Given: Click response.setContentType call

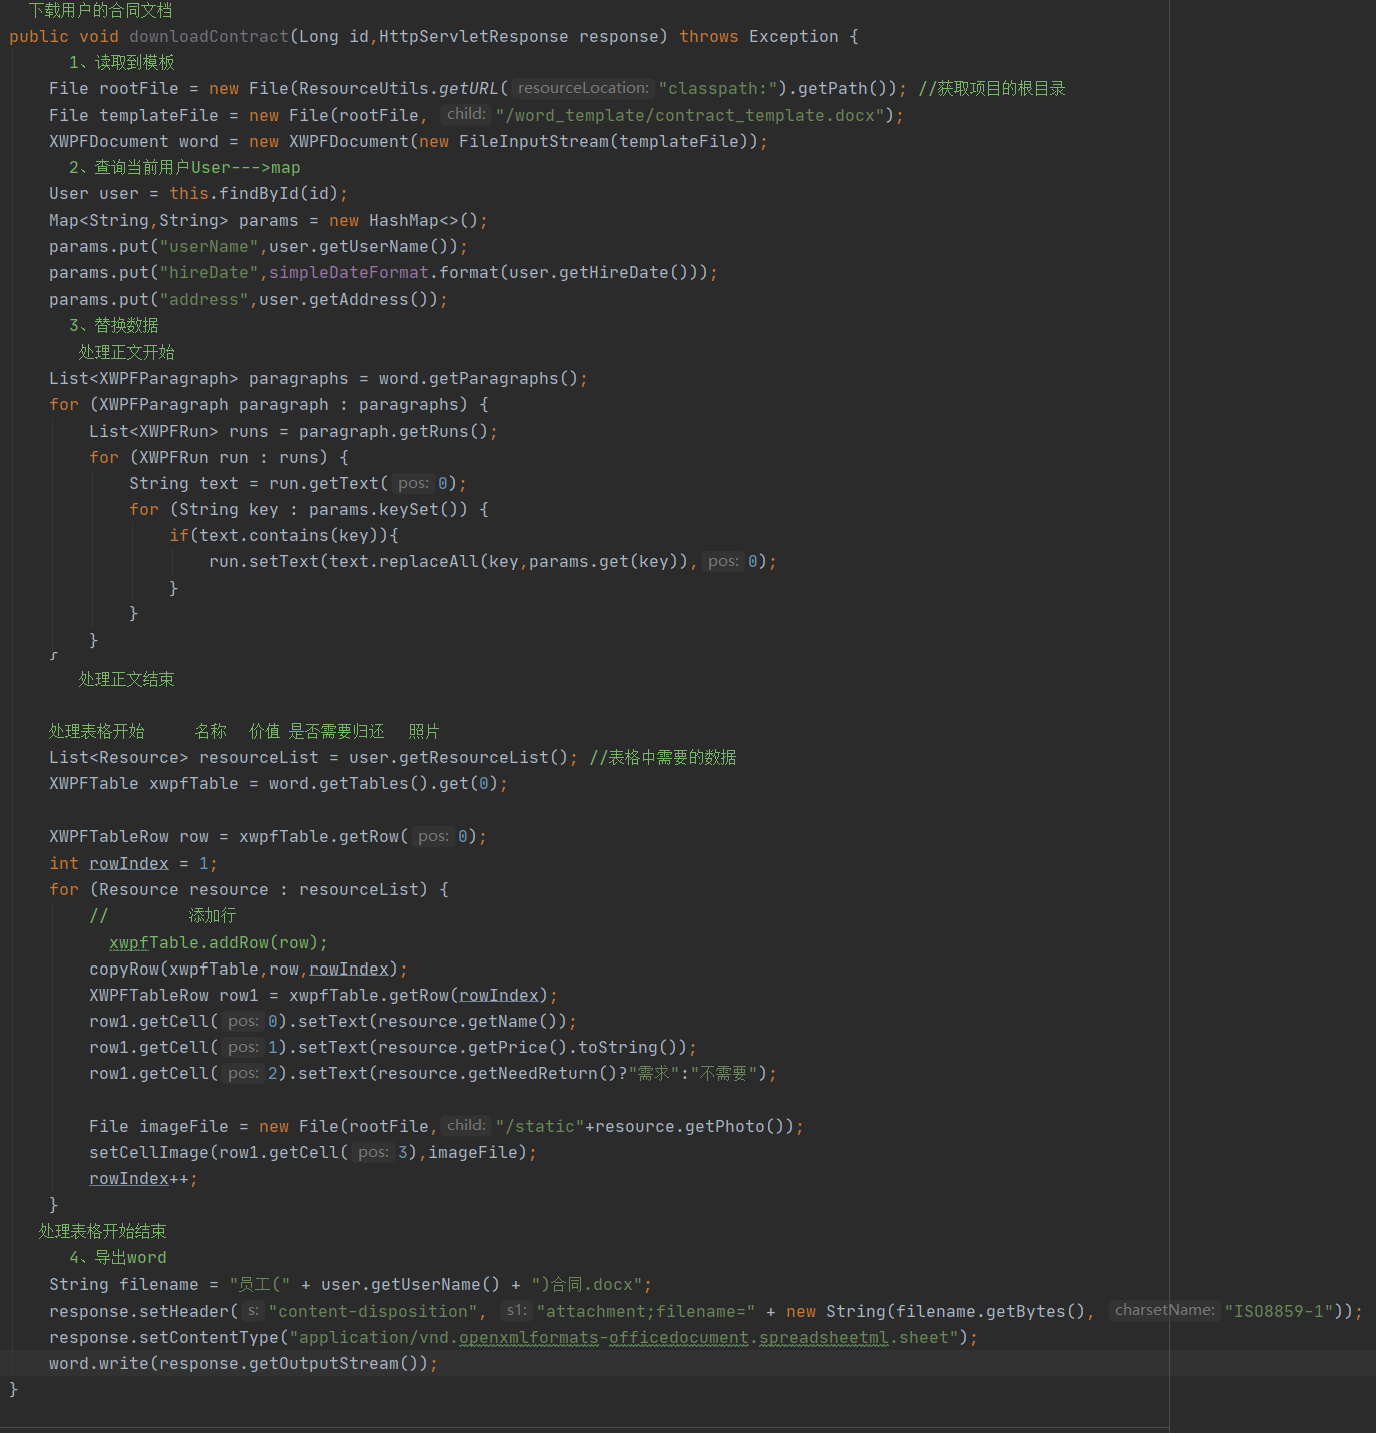Looking at the screenshot, I should pyautogui.click(x=509, y=1337).
